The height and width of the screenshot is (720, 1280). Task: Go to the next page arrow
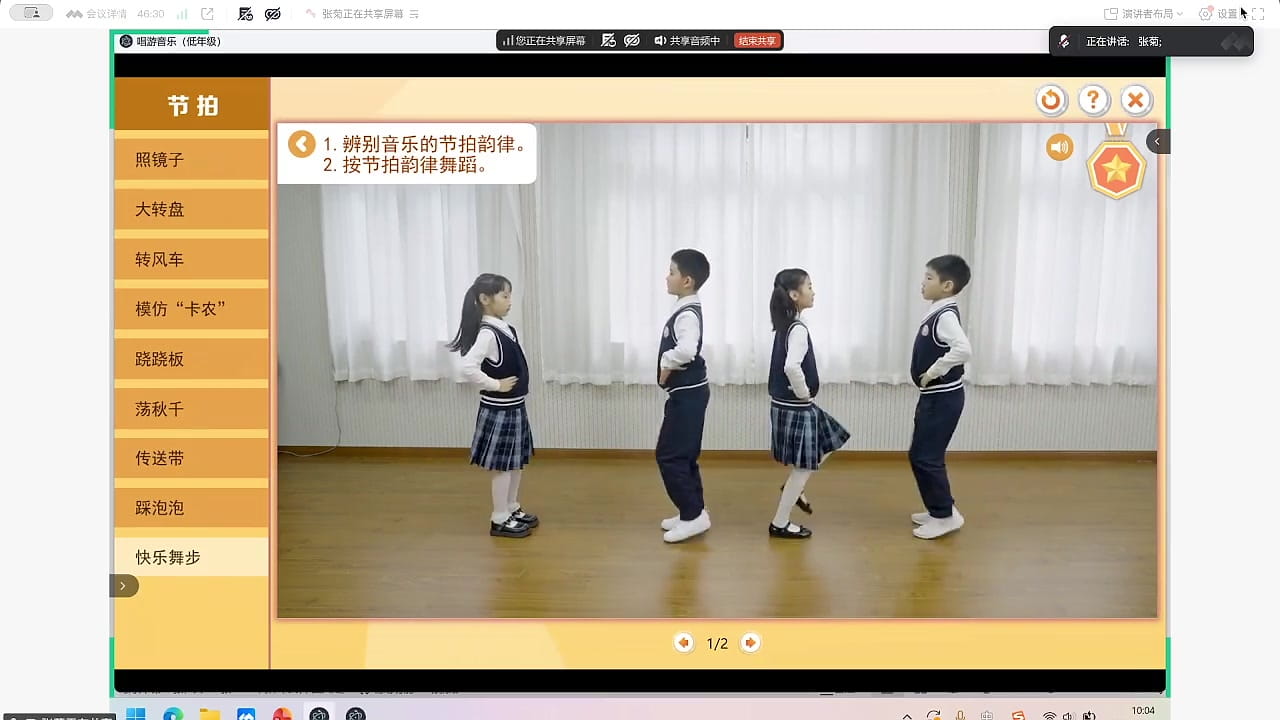[750, 643]
